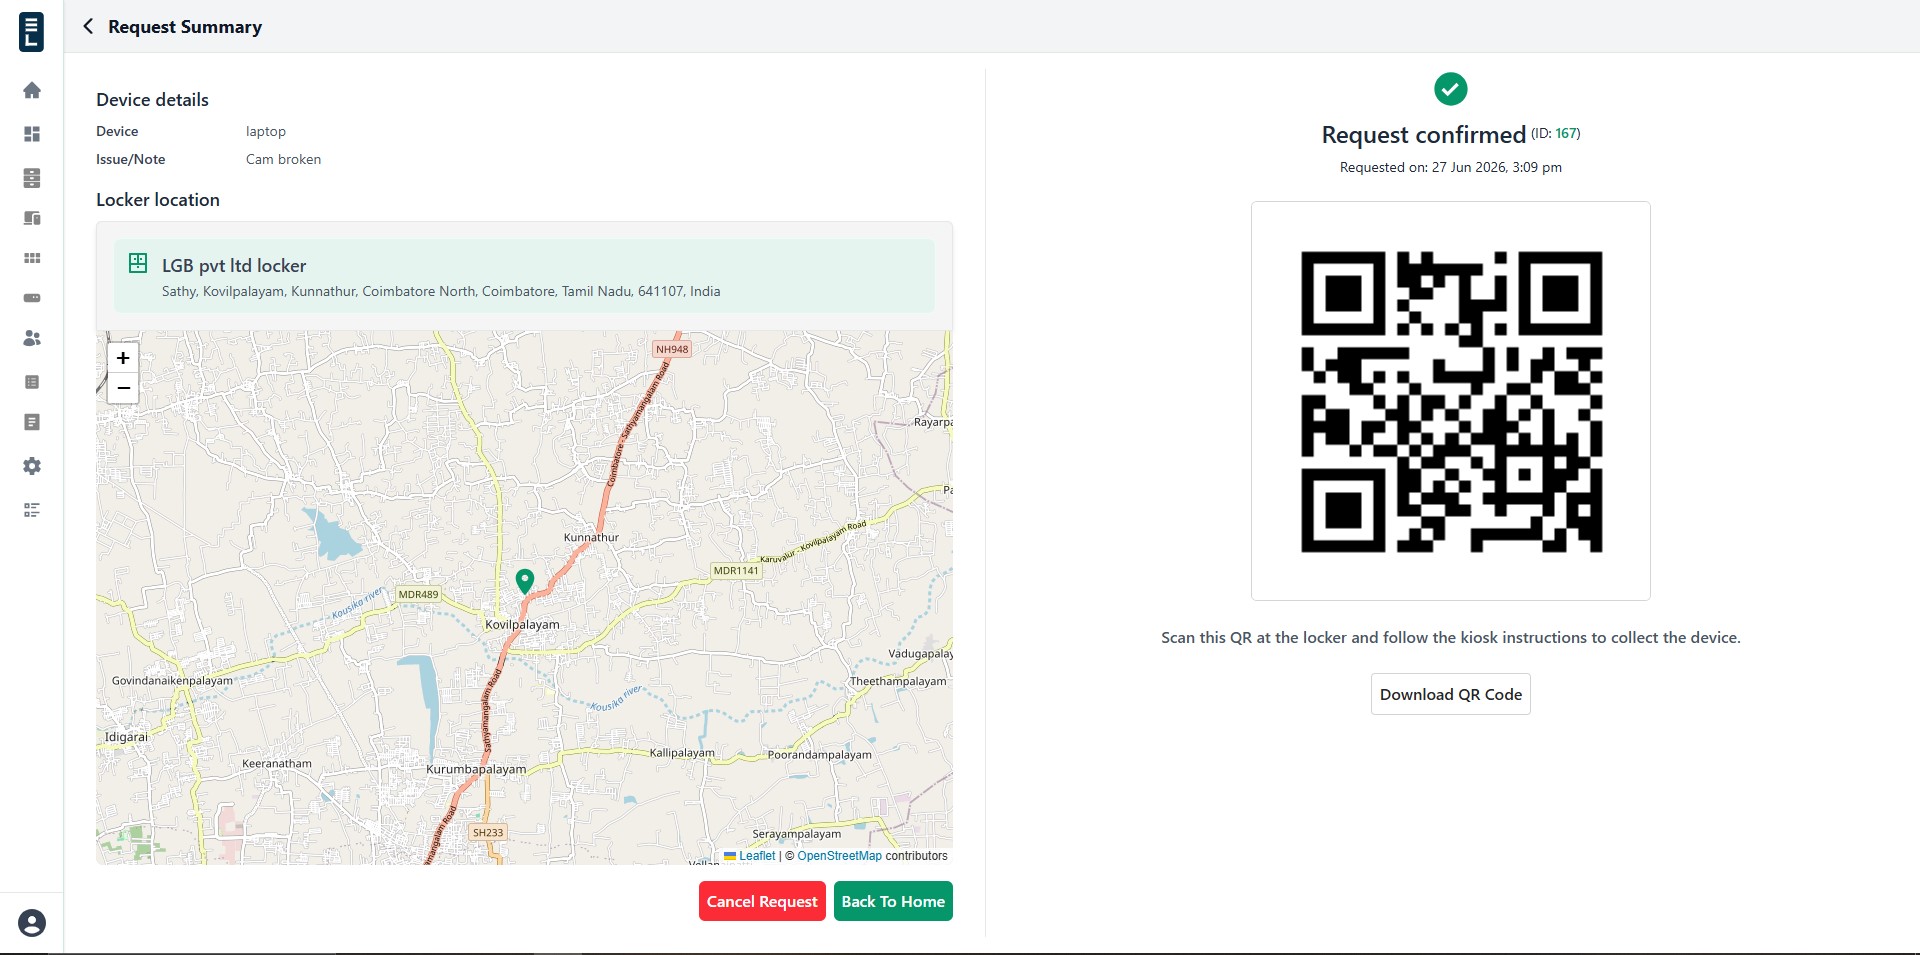
Task: Click the Serayampalayam label on the map
Action: (x=797, y=833)
